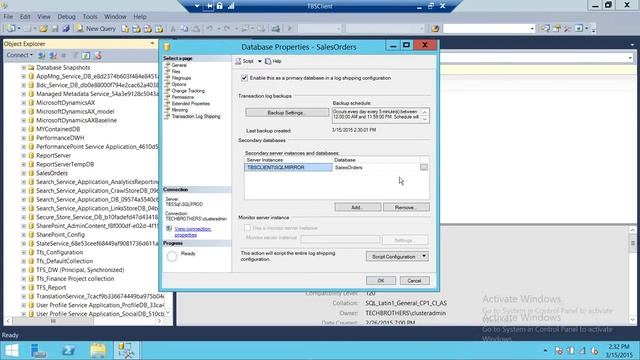The width and height of the screenshot is (640, 360).
Task: Click Connect Object Explorer icon
Action: [x=42, y=56]
